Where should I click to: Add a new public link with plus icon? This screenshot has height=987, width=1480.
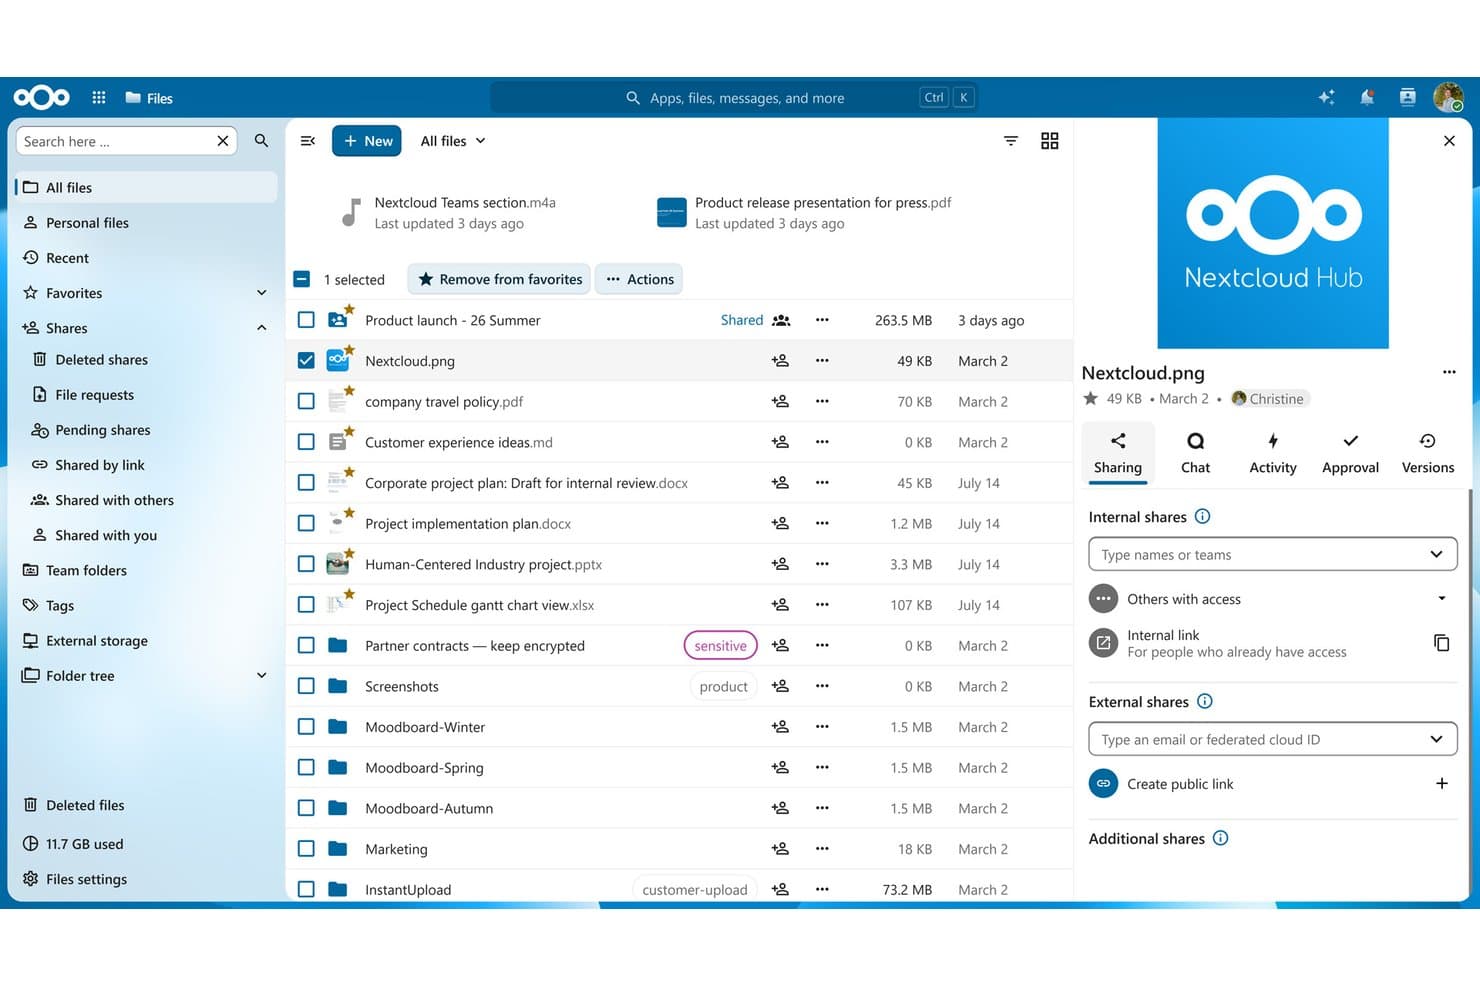pyautogui.click(x=1441, y=784)
